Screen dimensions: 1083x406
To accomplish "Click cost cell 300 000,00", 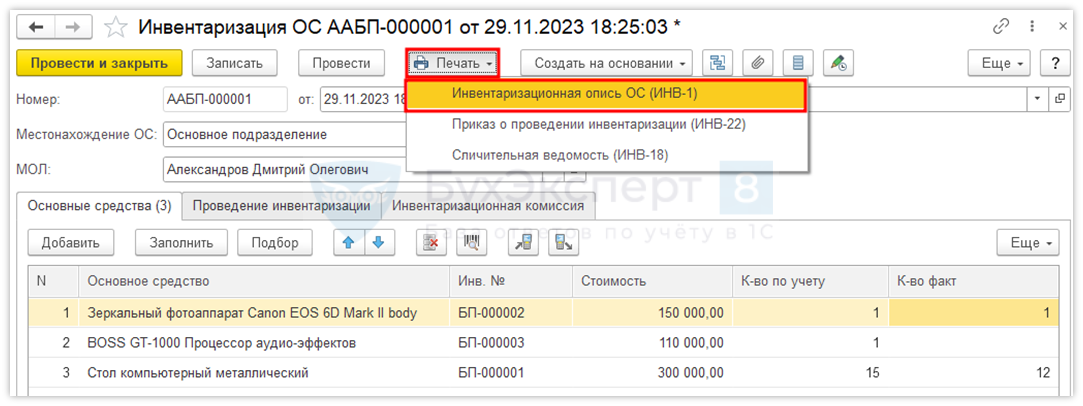I will (652, 374).
